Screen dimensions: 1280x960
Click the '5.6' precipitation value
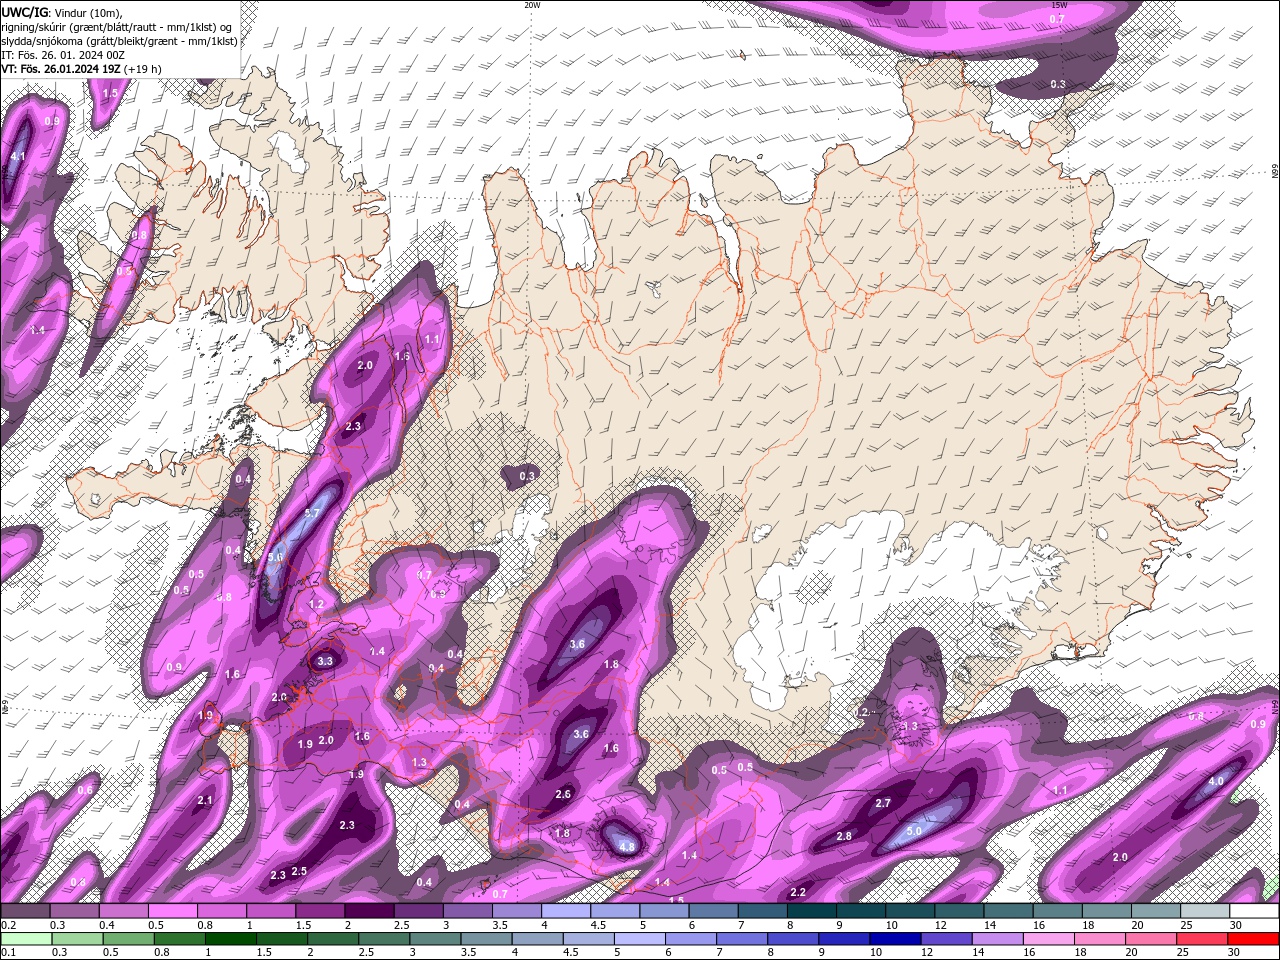[276, 557]
